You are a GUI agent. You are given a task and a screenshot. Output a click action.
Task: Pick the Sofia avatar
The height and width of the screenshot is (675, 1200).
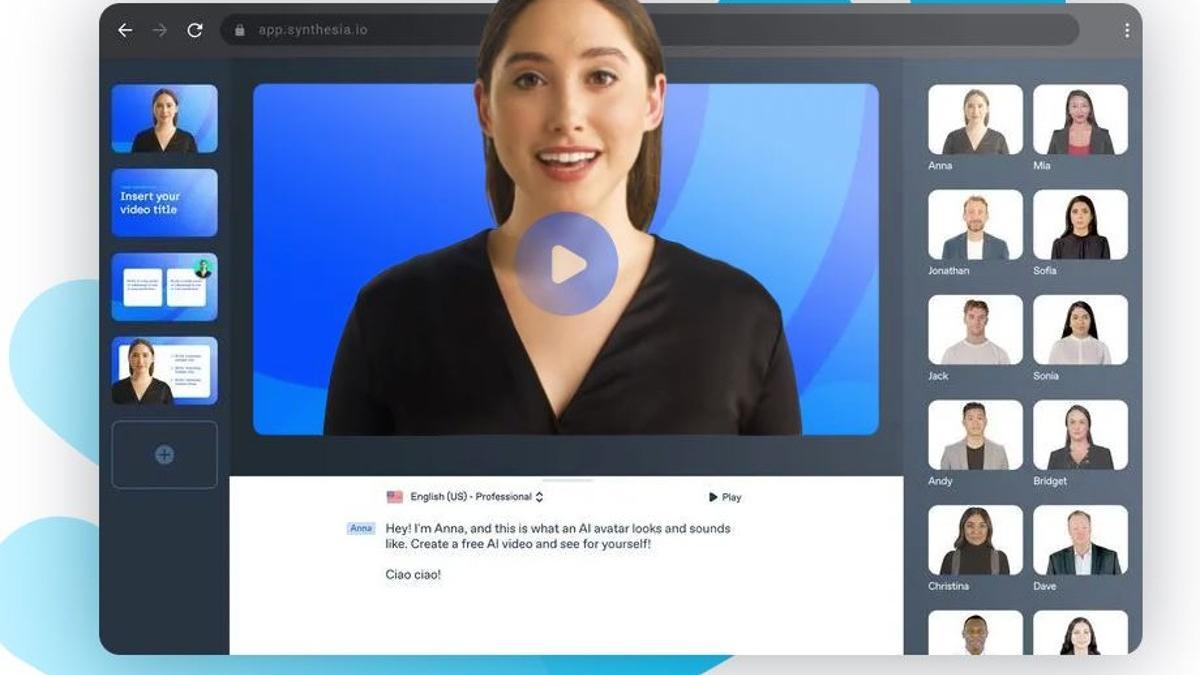coord(1080,225)
